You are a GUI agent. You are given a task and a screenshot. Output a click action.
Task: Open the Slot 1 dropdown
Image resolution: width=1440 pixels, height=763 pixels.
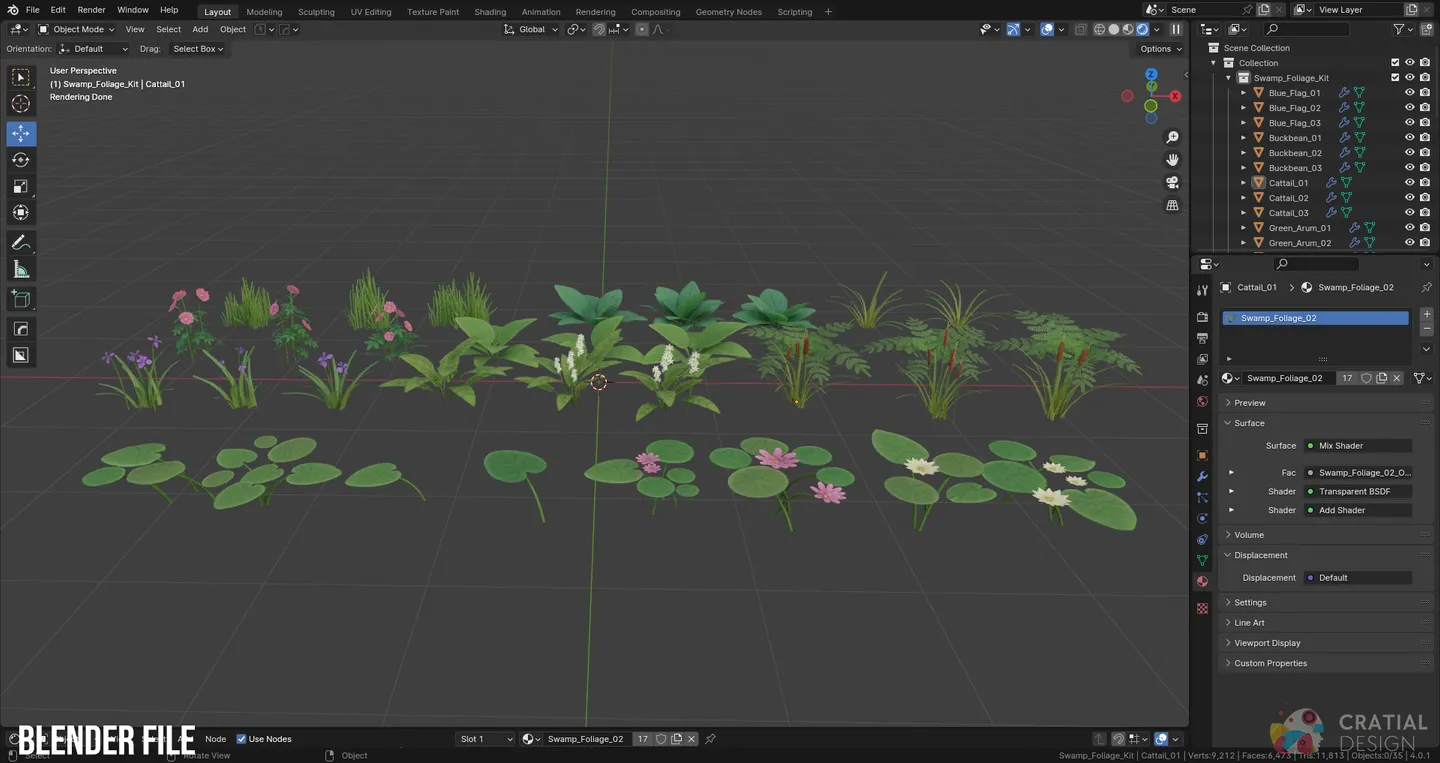485,739
